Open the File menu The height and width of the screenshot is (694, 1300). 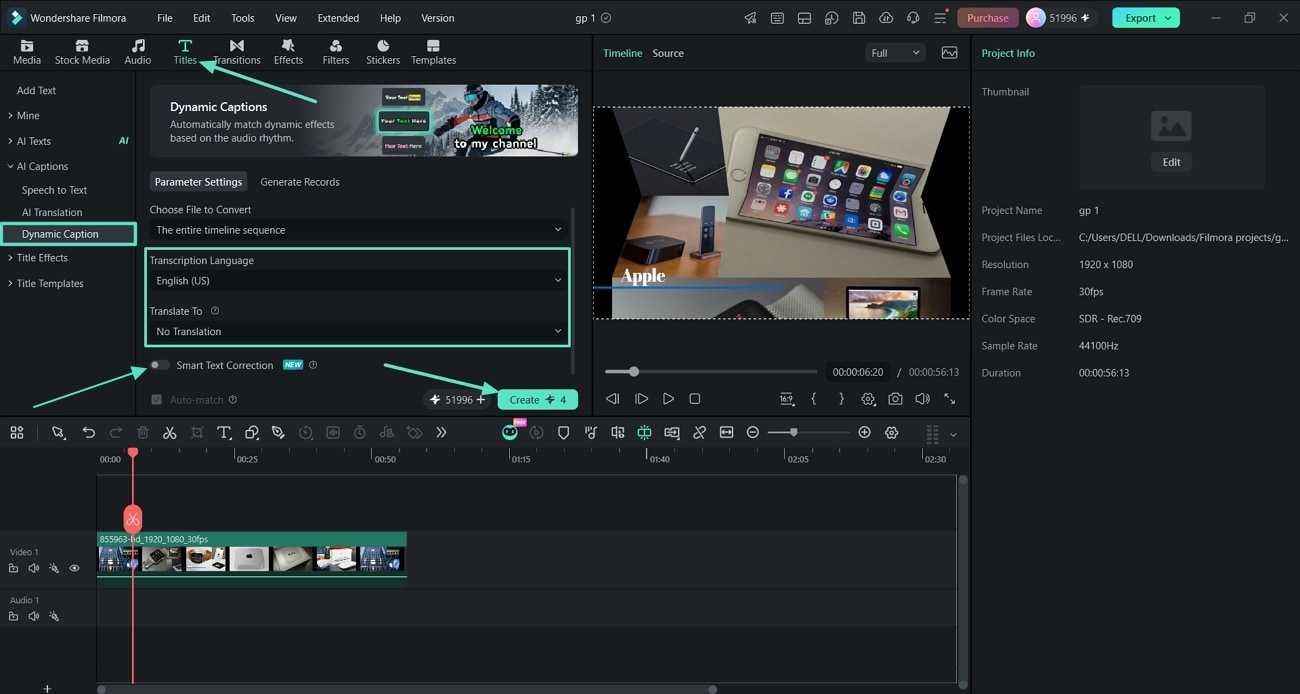point(165,18)
